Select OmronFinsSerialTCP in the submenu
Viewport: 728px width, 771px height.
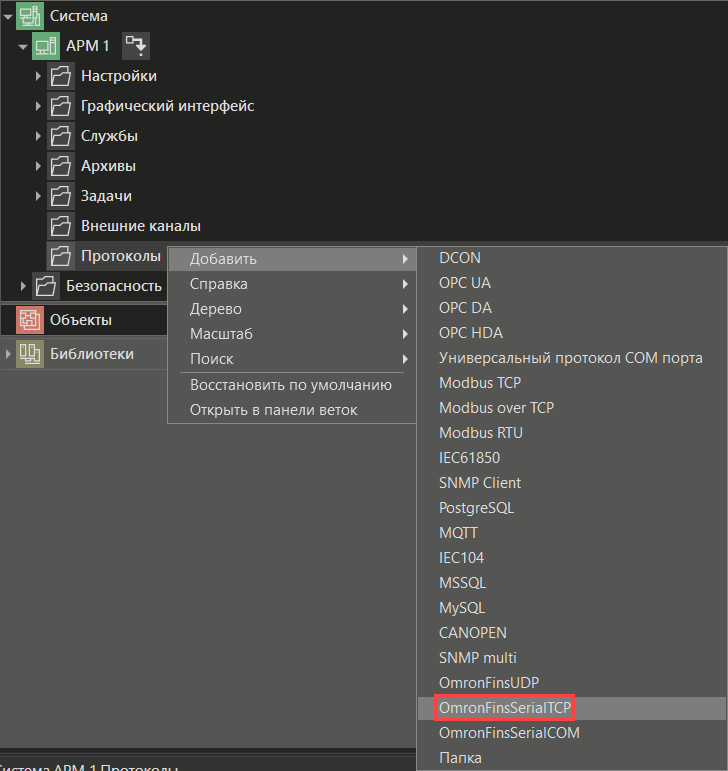[x=504, y=708]
